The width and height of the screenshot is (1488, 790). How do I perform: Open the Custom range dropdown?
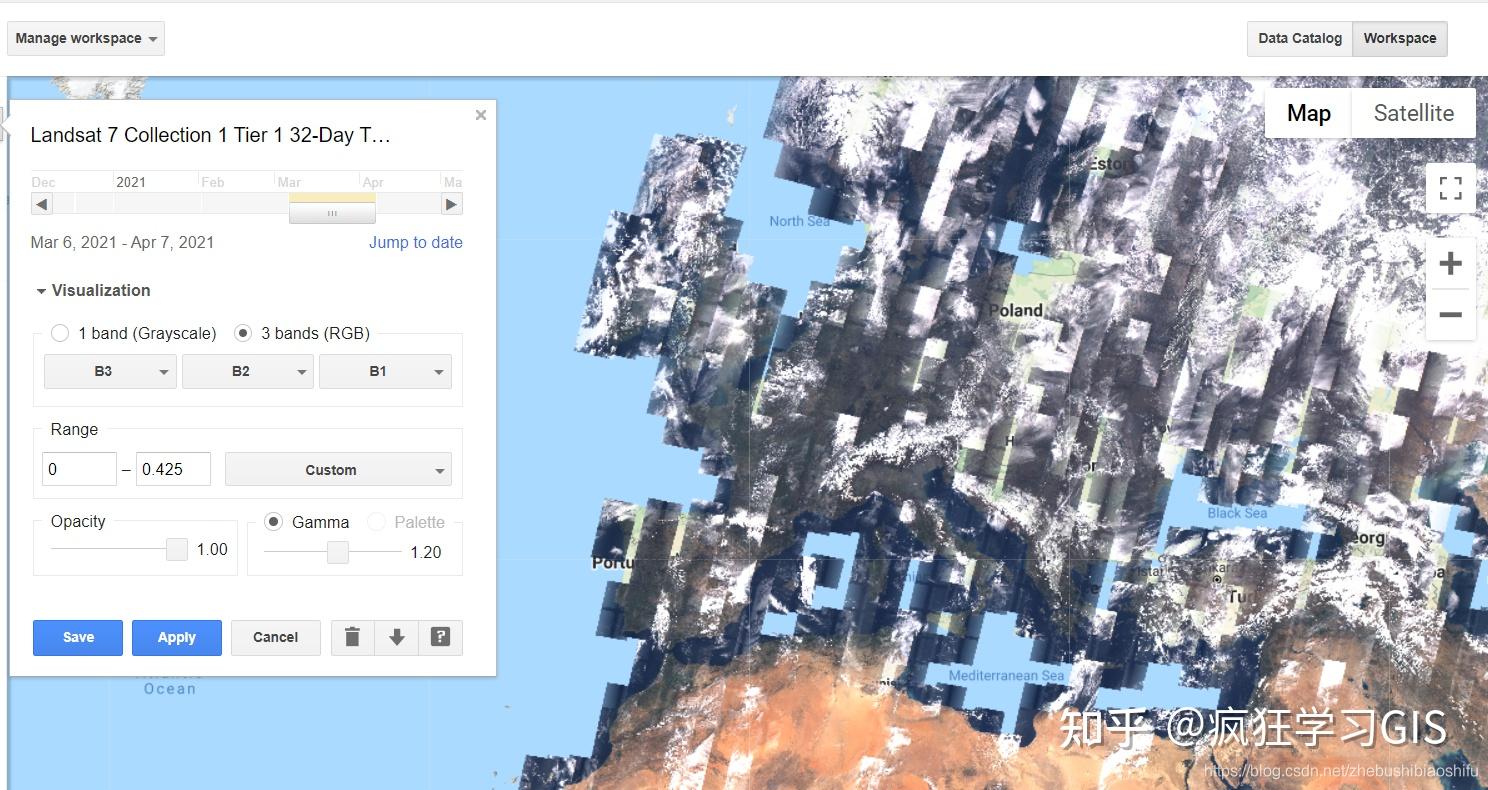(338, 469)
